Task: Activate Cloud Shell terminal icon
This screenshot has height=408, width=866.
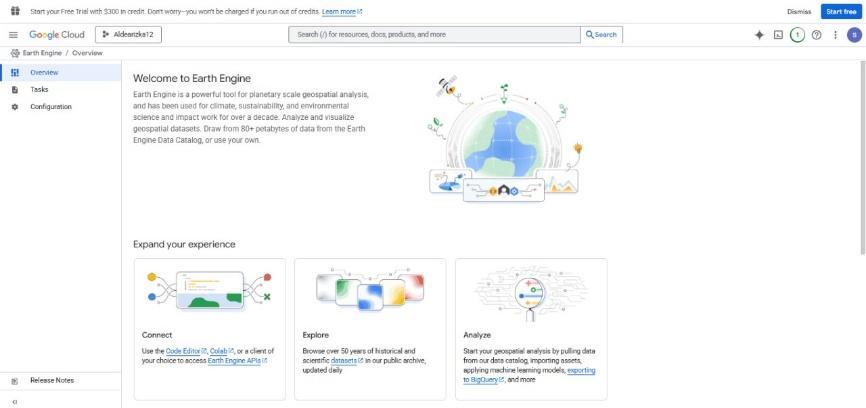Action: click(x=778, y=35)
